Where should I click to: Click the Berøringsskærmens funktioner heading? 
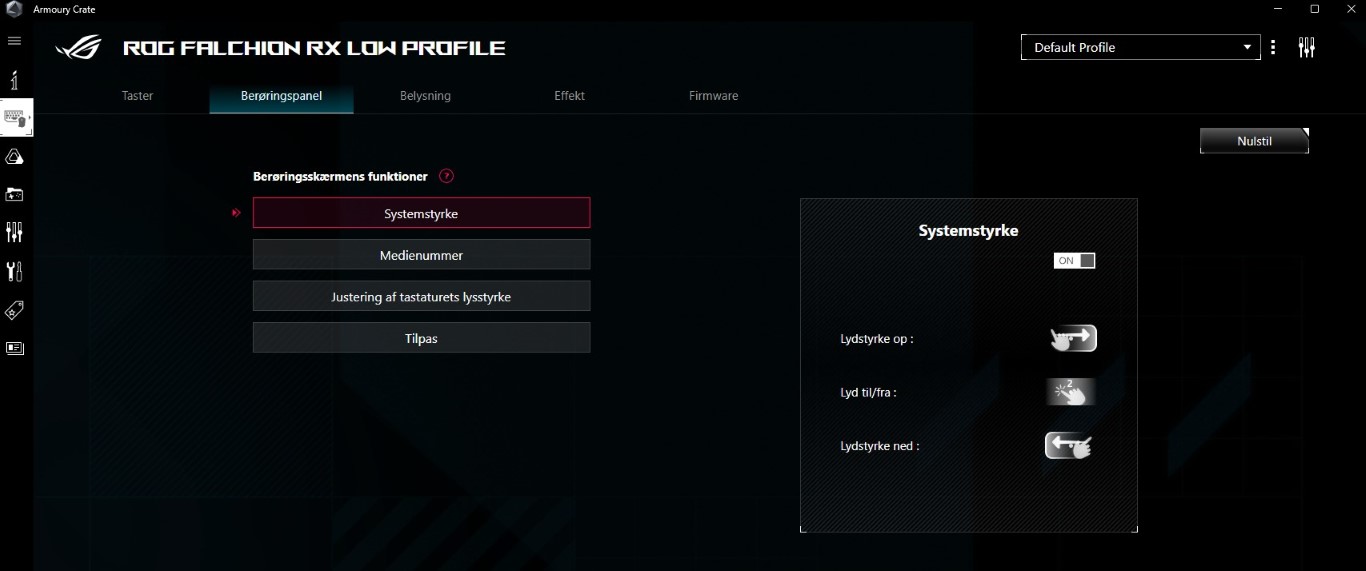[x=340, y=176]
